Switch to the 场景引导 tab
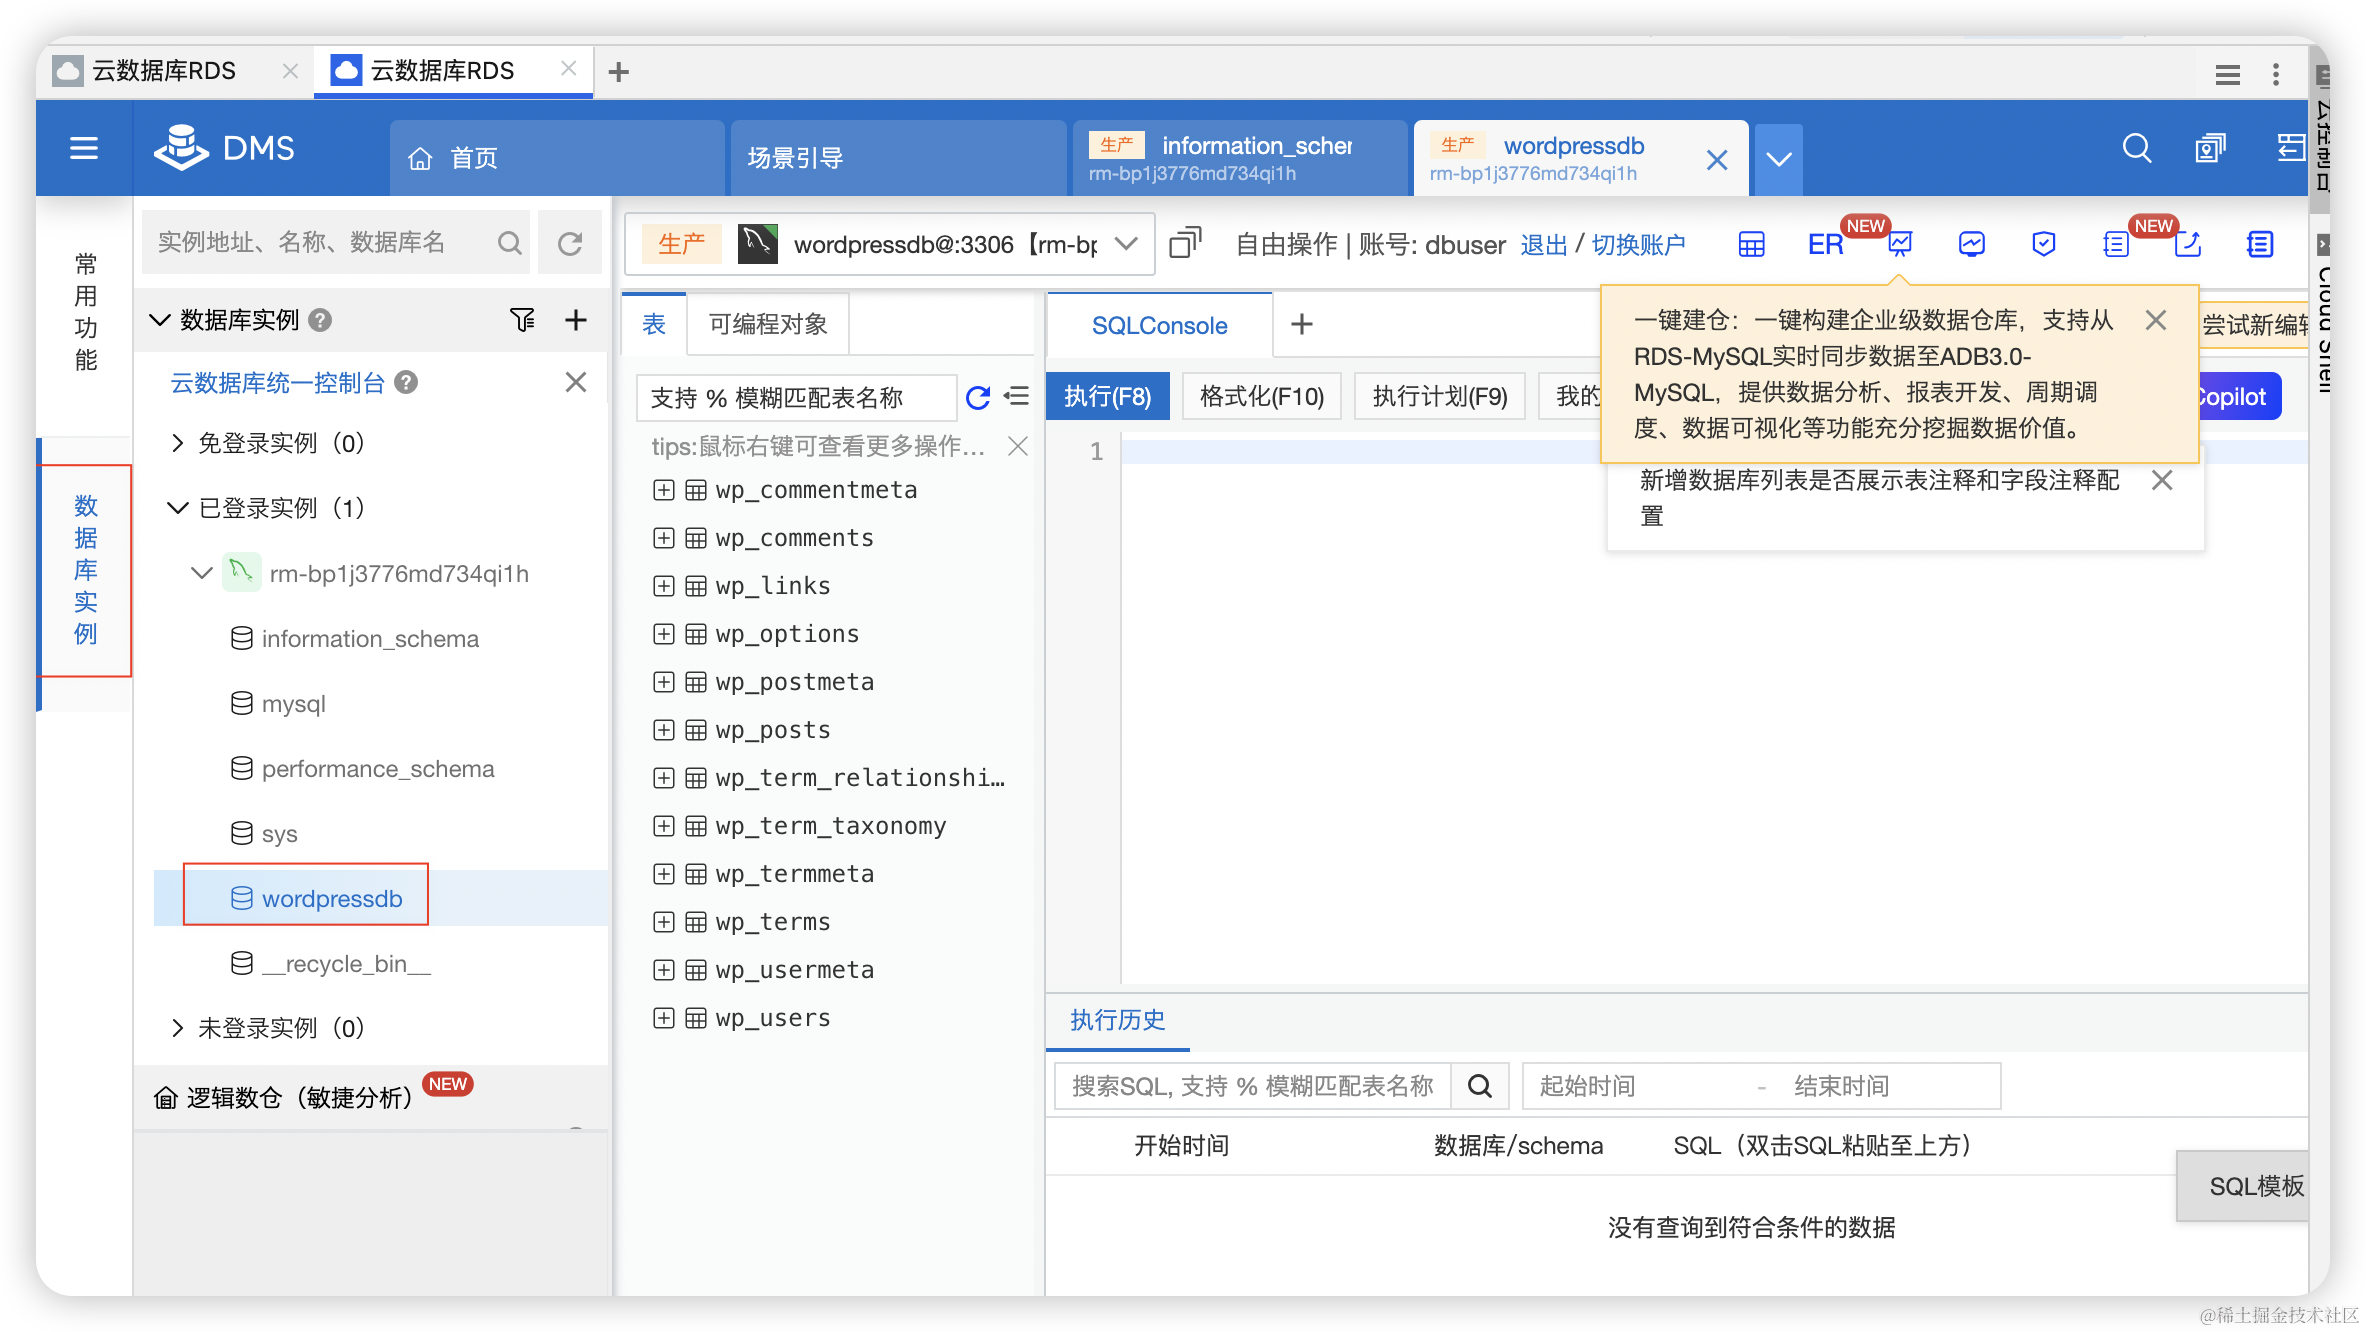This screenshot has width=2366, height=1332. click(x=898, y=158)
